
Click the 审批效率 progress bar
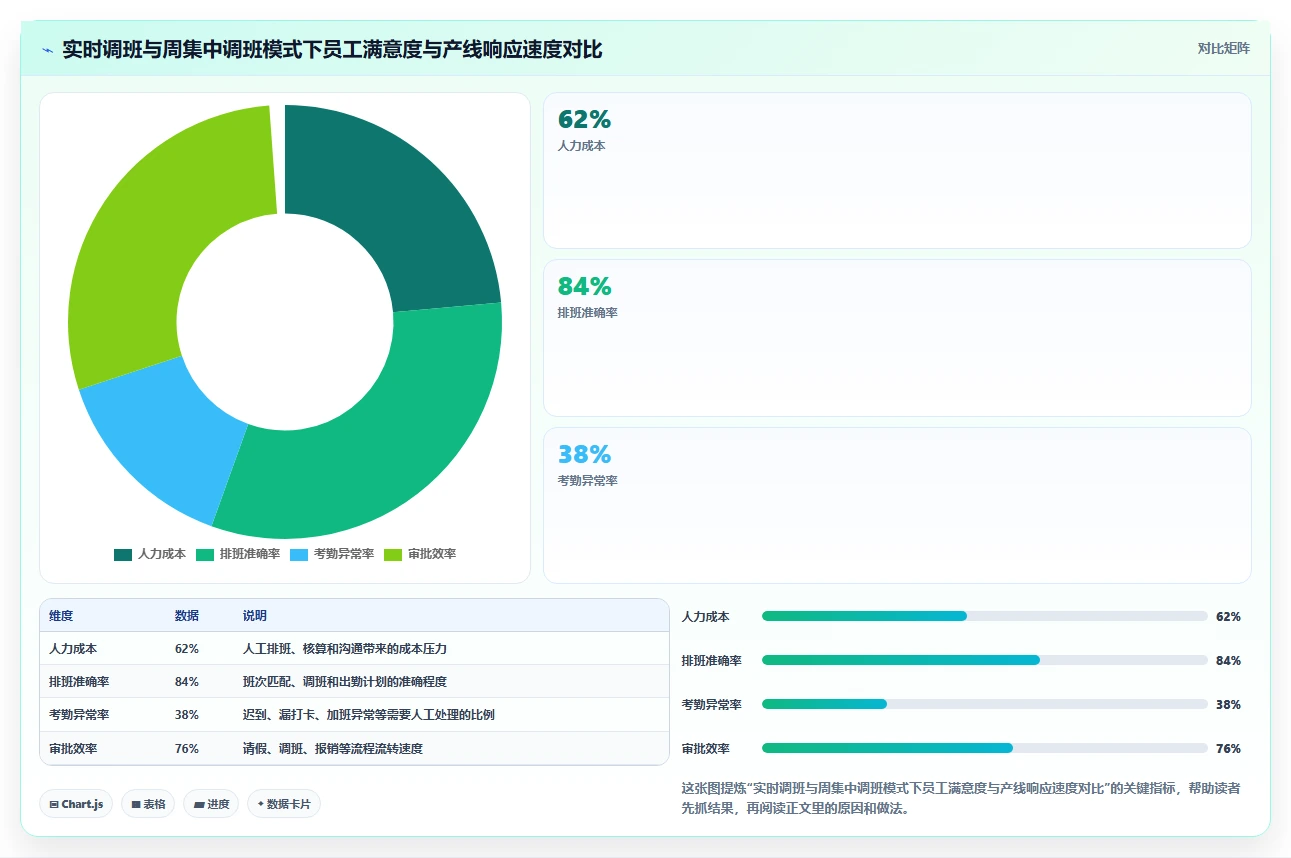(985, 748)
